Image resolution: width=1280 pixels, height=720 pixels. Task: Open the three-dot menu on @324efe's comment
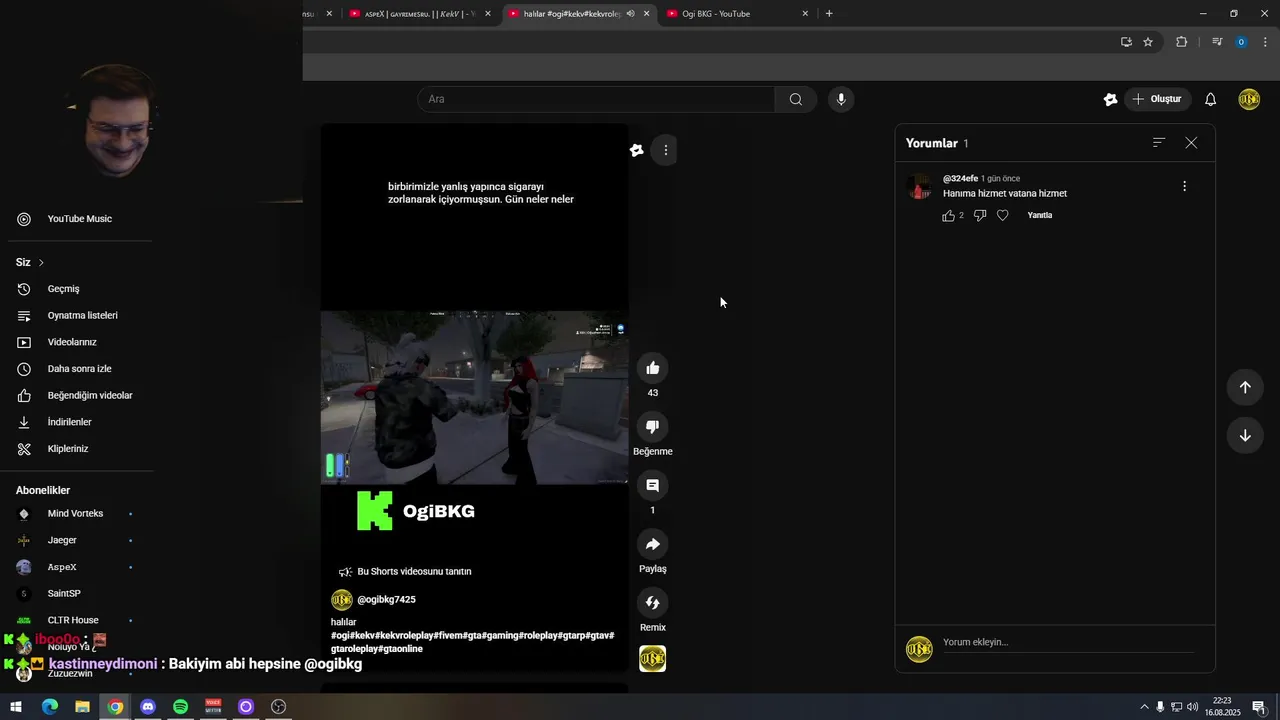click(x=1184, y=186)
